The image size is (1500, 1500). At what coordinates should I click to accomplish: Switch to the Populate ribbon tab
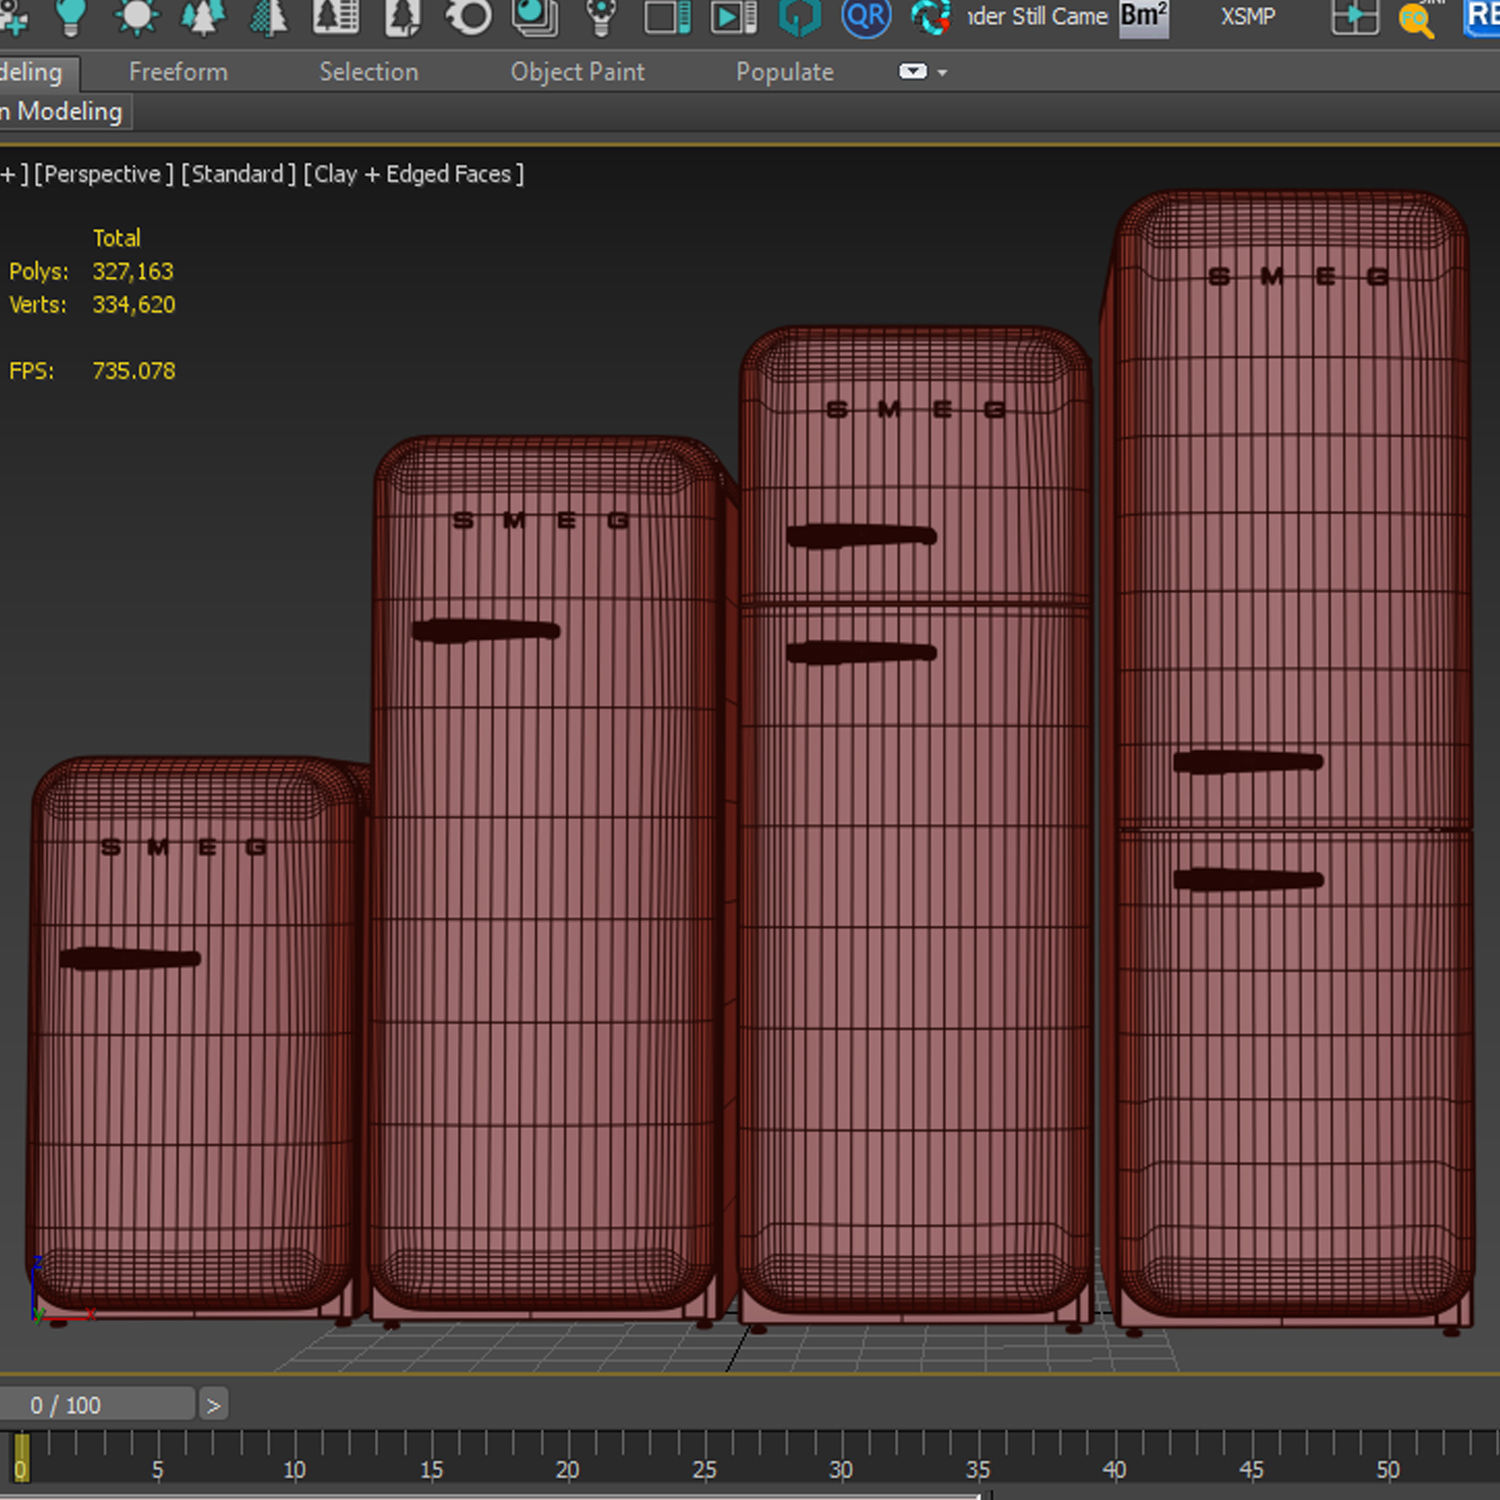click(x=785, y=72)
